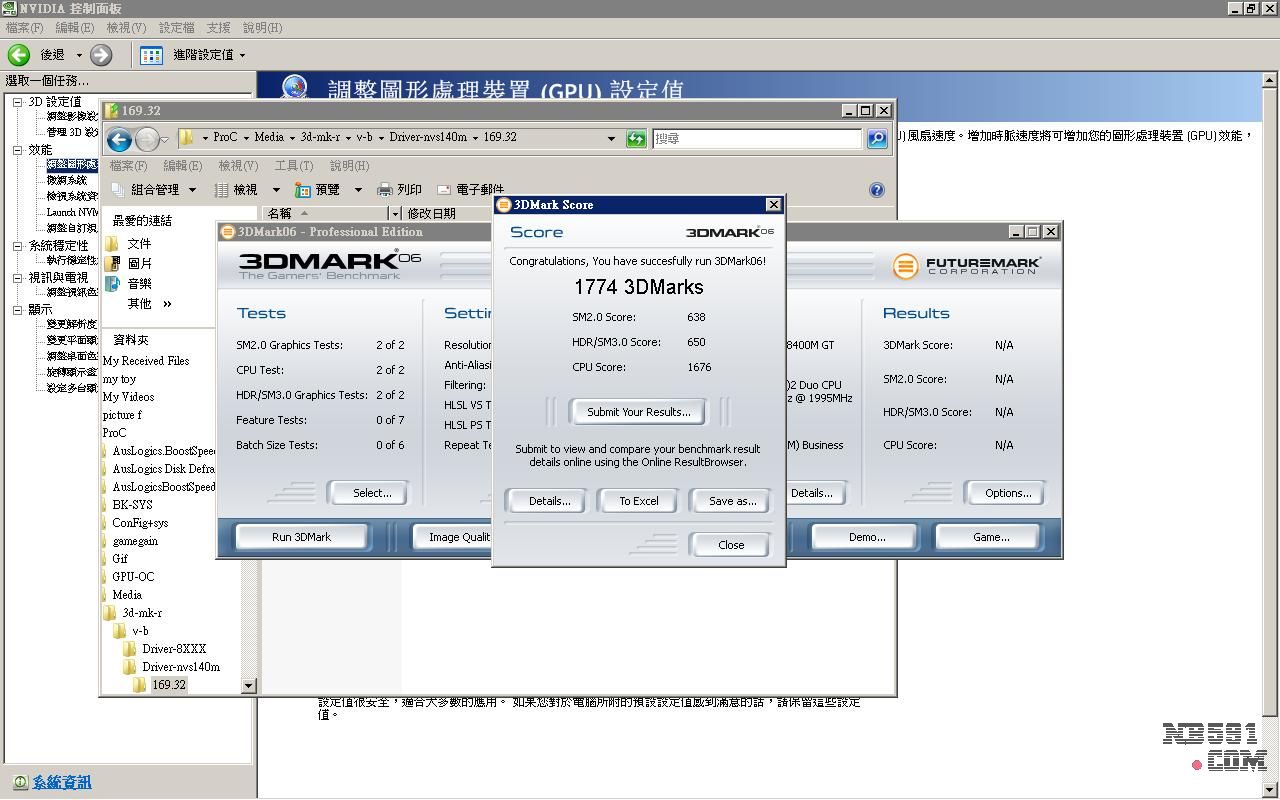1280x800 pixels.
Task: Collapse the 系統穩定性 tree node
Action: [x=17, y=246]
